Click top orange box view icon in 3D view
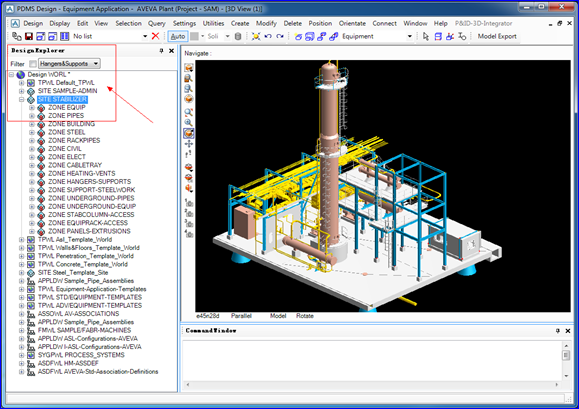Viewport: 579px width, 409px height. (189, 68)
